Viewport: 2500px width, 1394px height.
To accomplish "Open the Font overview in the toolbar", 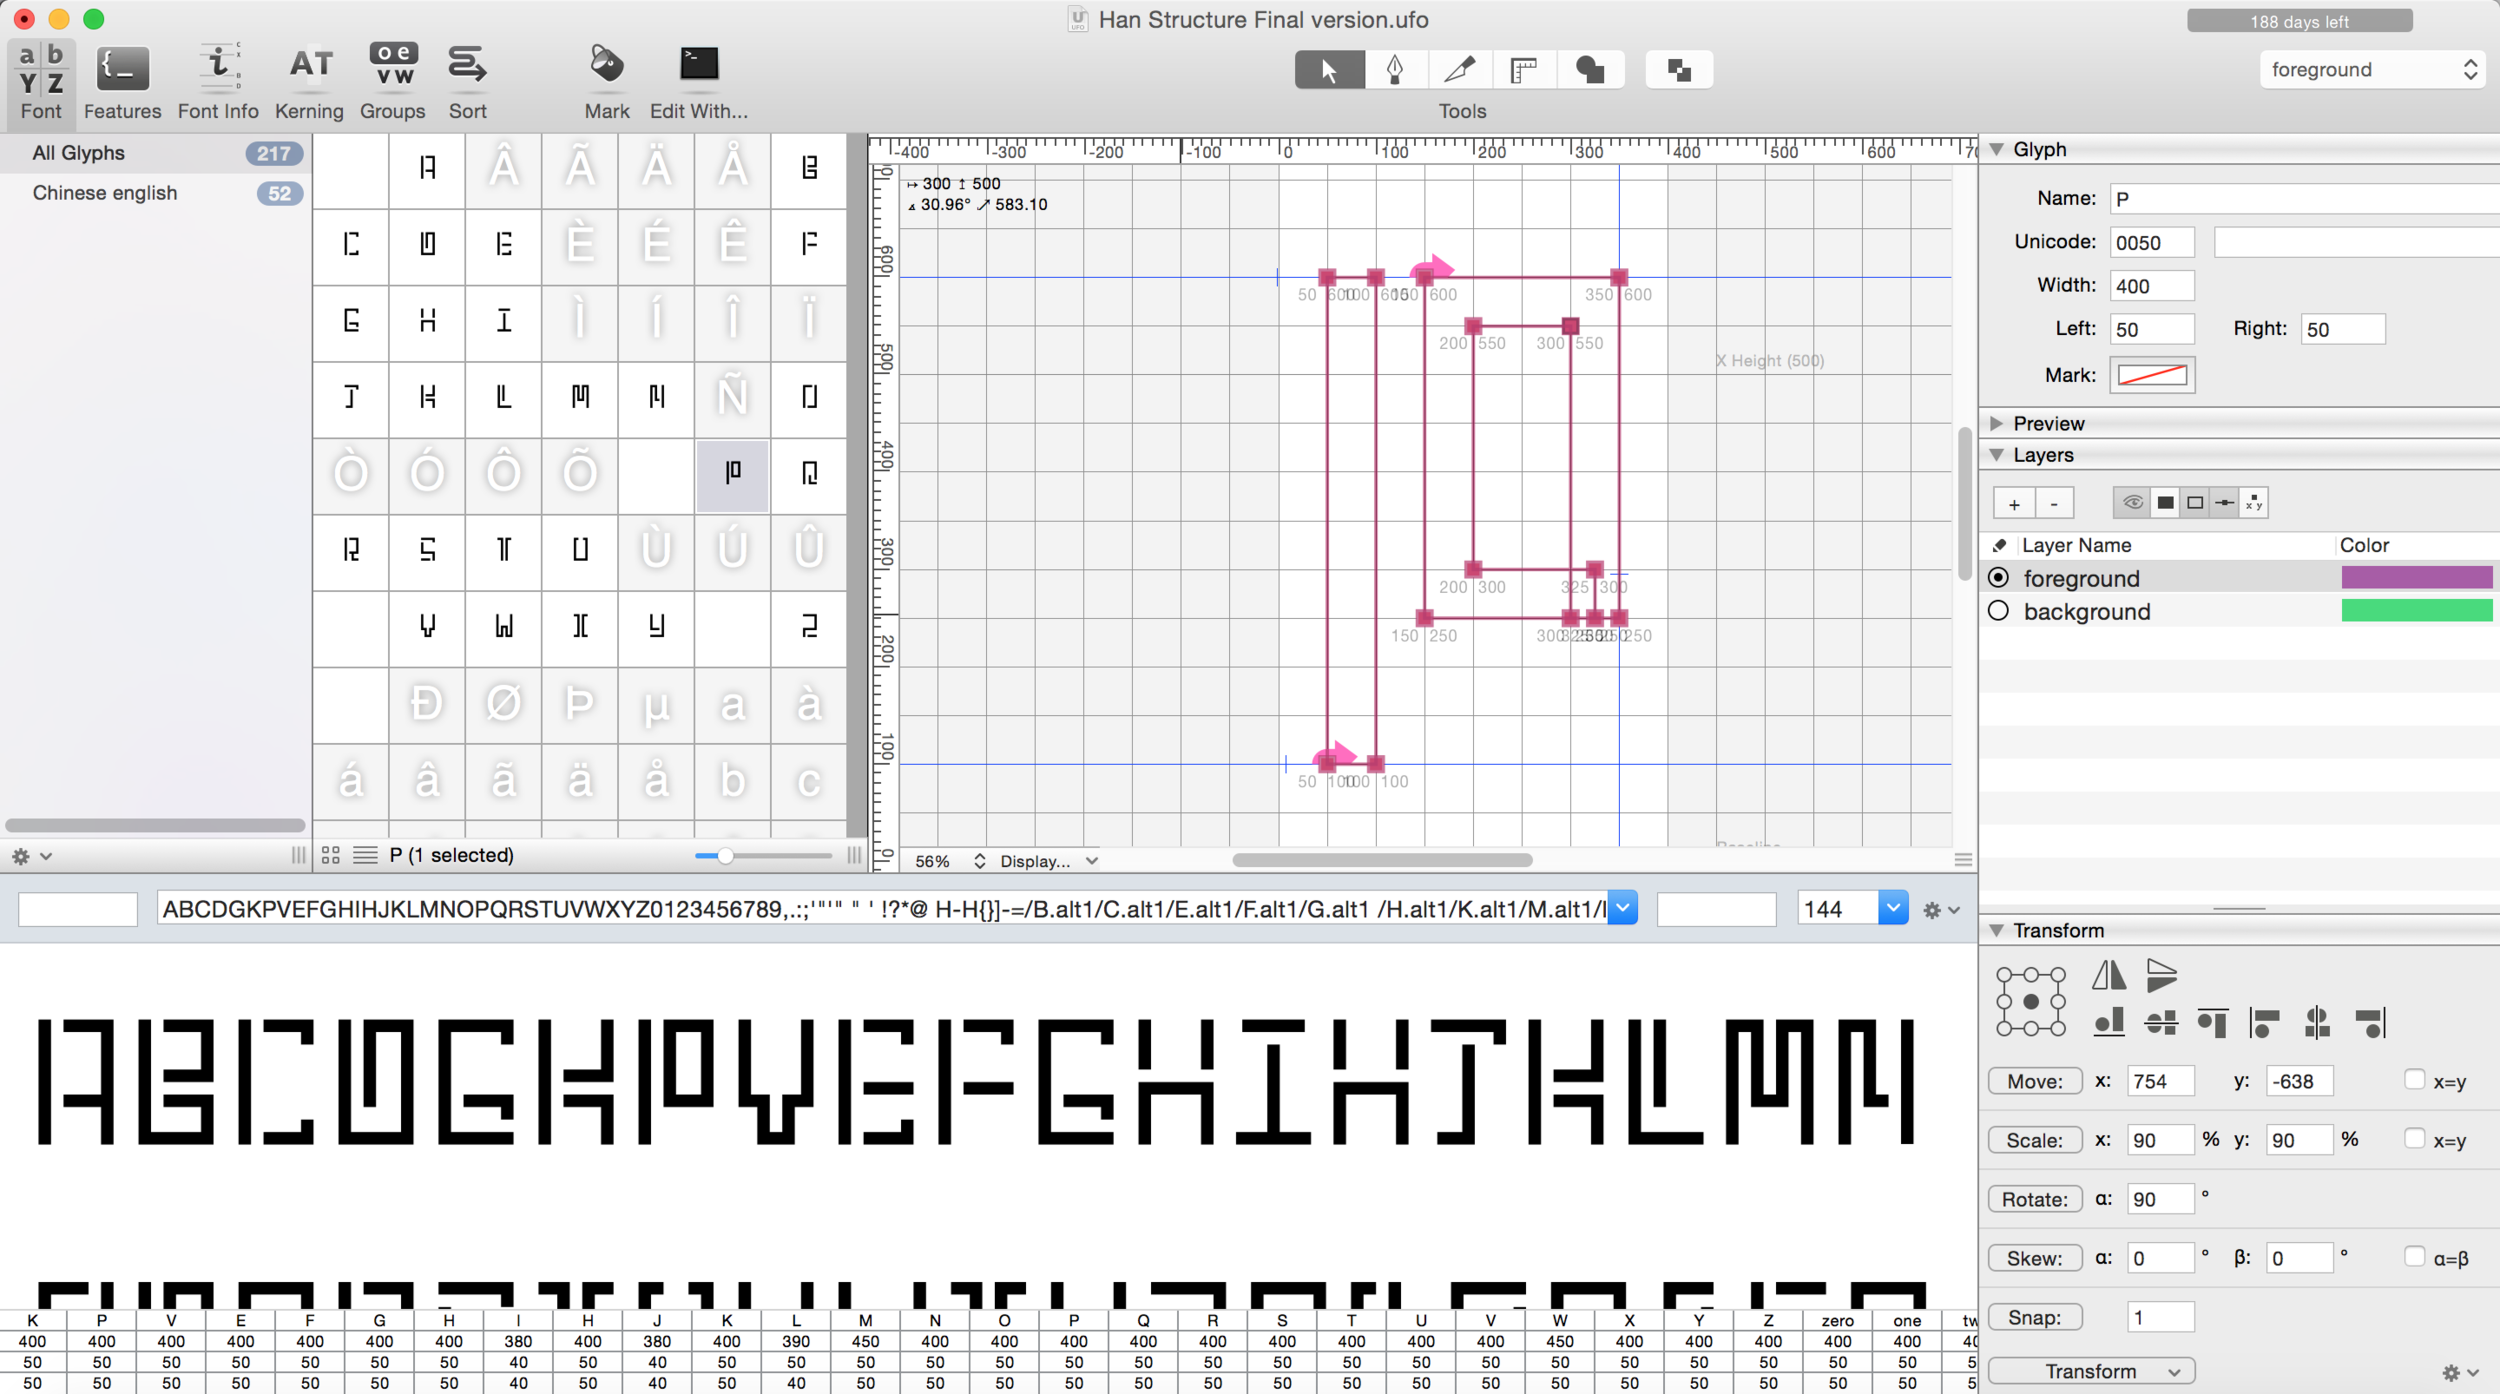I will pyautogui.click(x=41, y=82).
